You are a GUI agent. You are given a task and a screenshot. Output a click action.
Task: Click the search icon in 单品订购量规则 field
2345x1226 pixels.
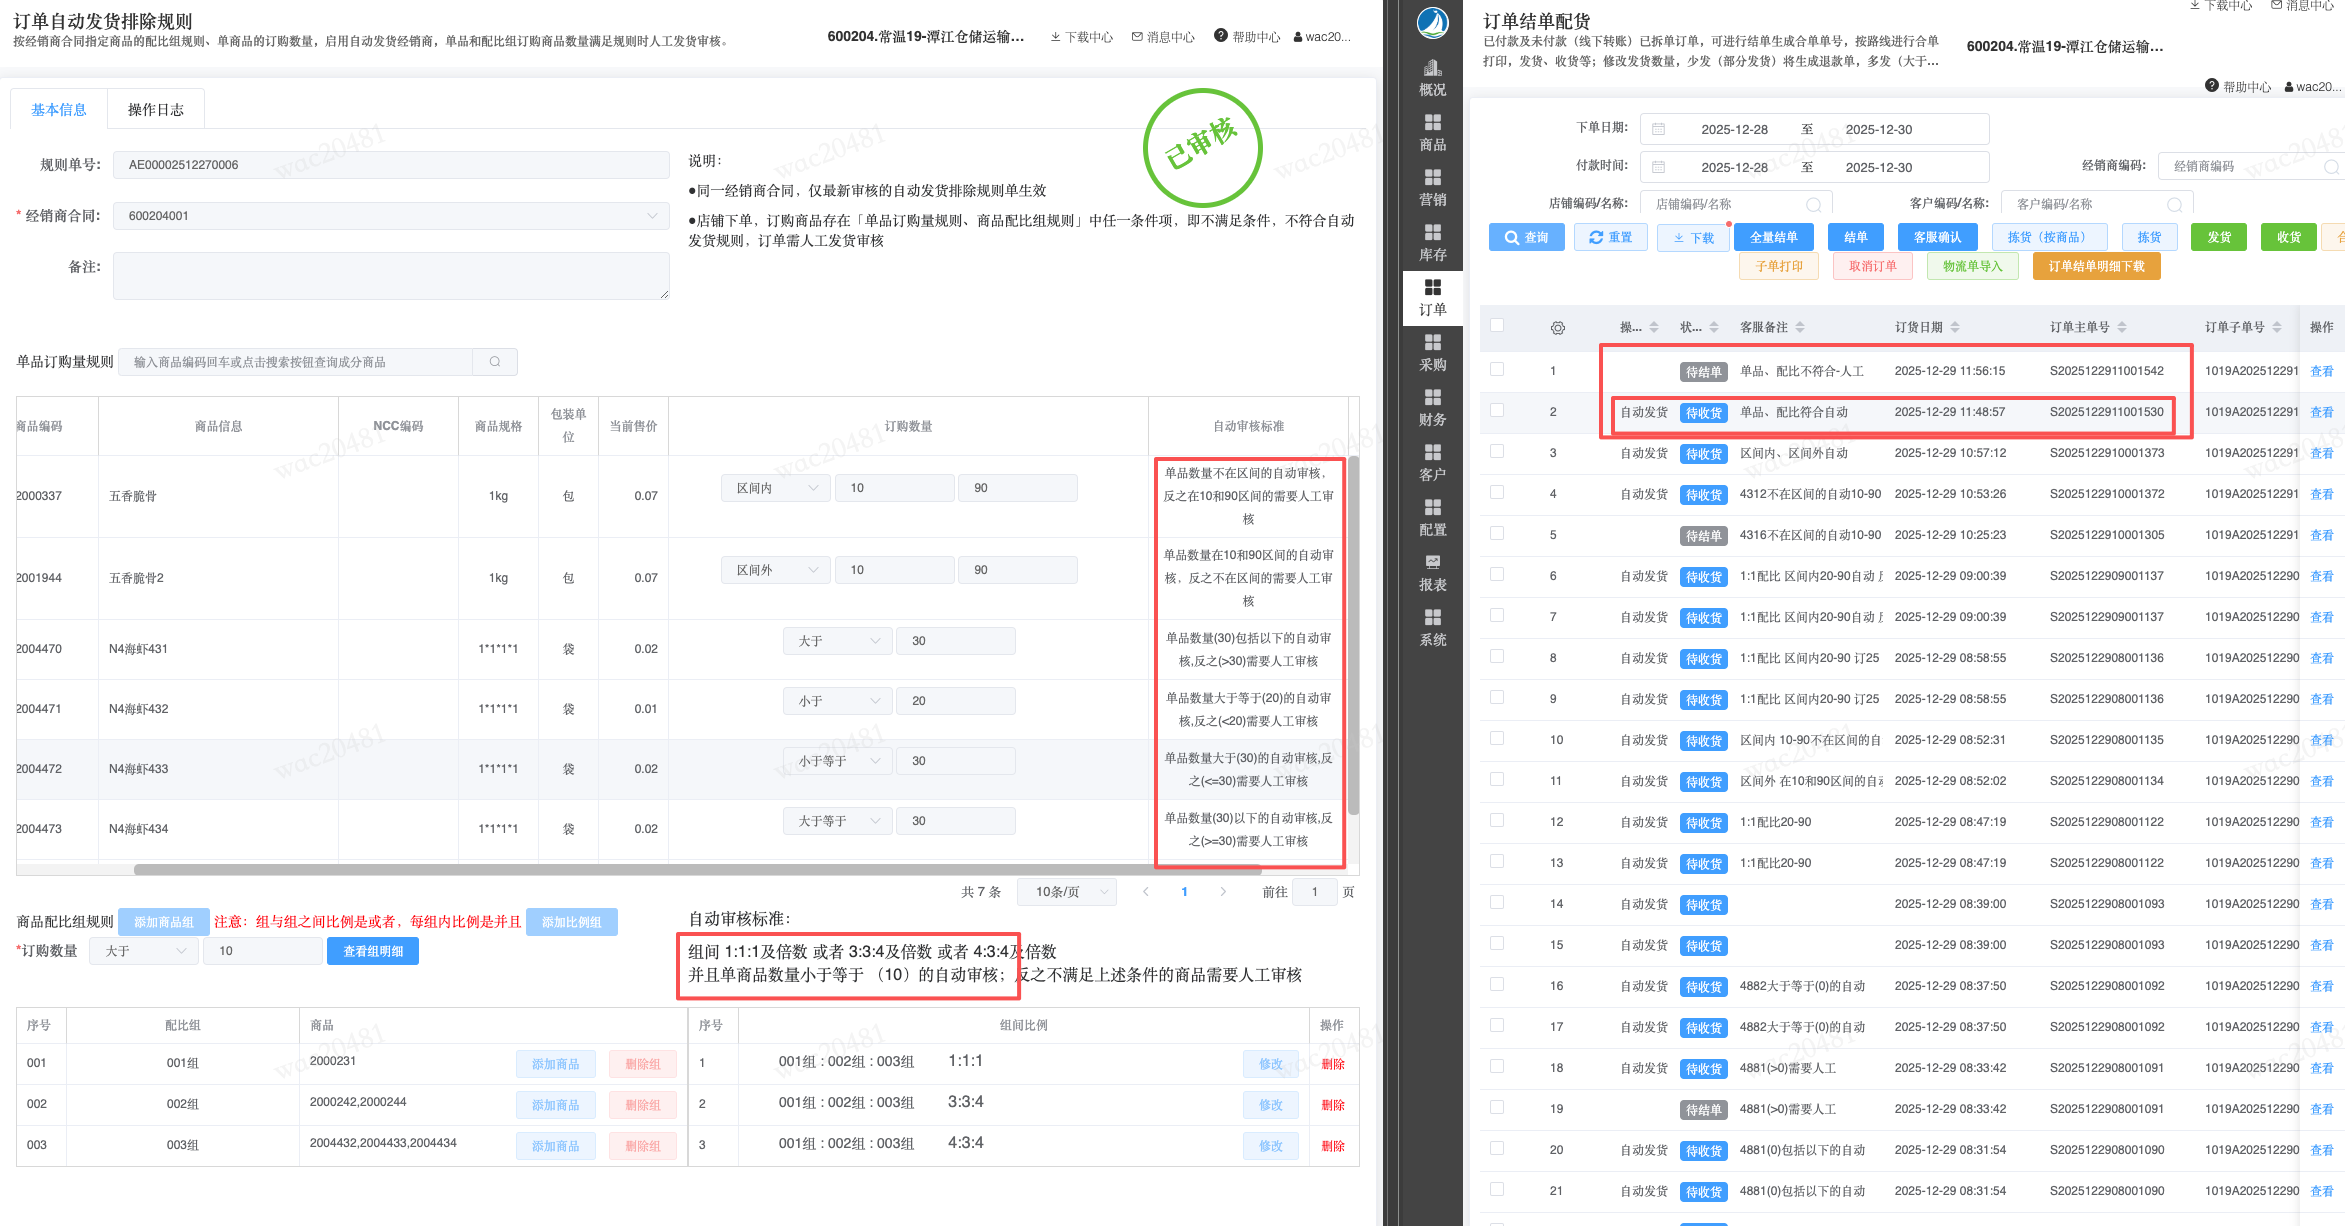495,362
